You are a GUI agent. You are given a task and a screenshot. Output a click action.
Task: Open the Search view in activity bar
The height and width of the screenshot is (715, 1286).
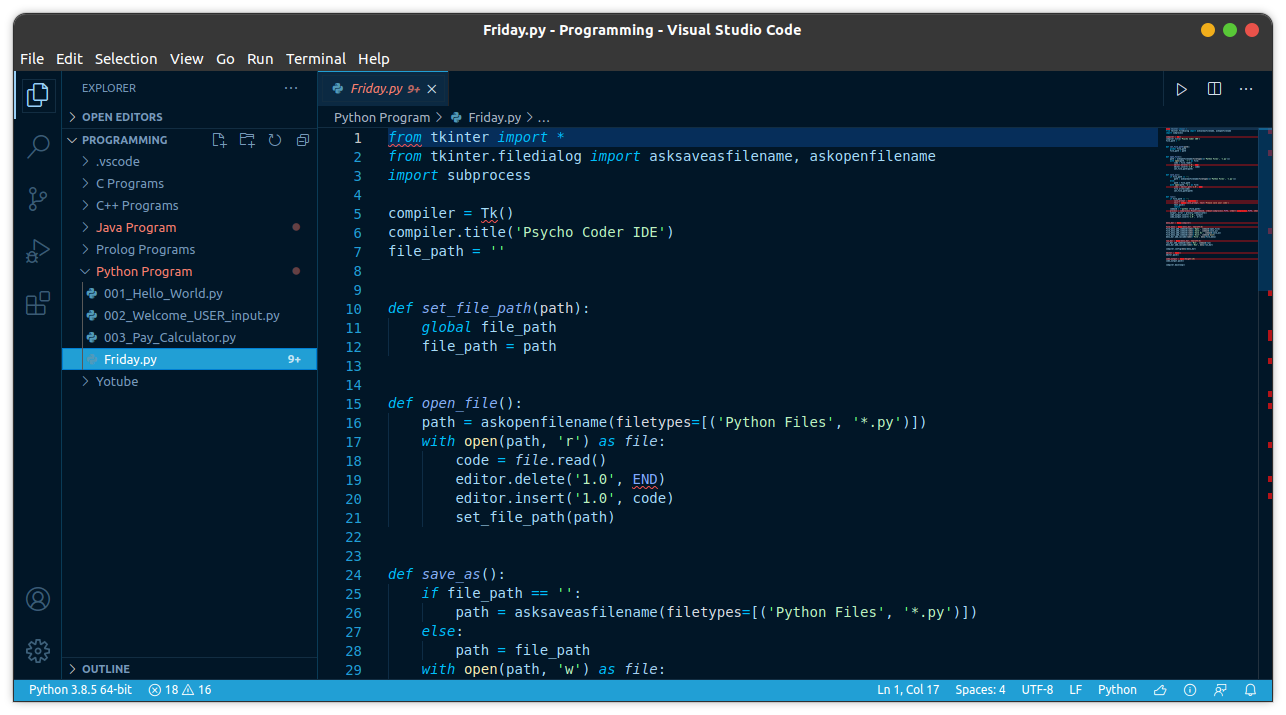pos(38,147)
